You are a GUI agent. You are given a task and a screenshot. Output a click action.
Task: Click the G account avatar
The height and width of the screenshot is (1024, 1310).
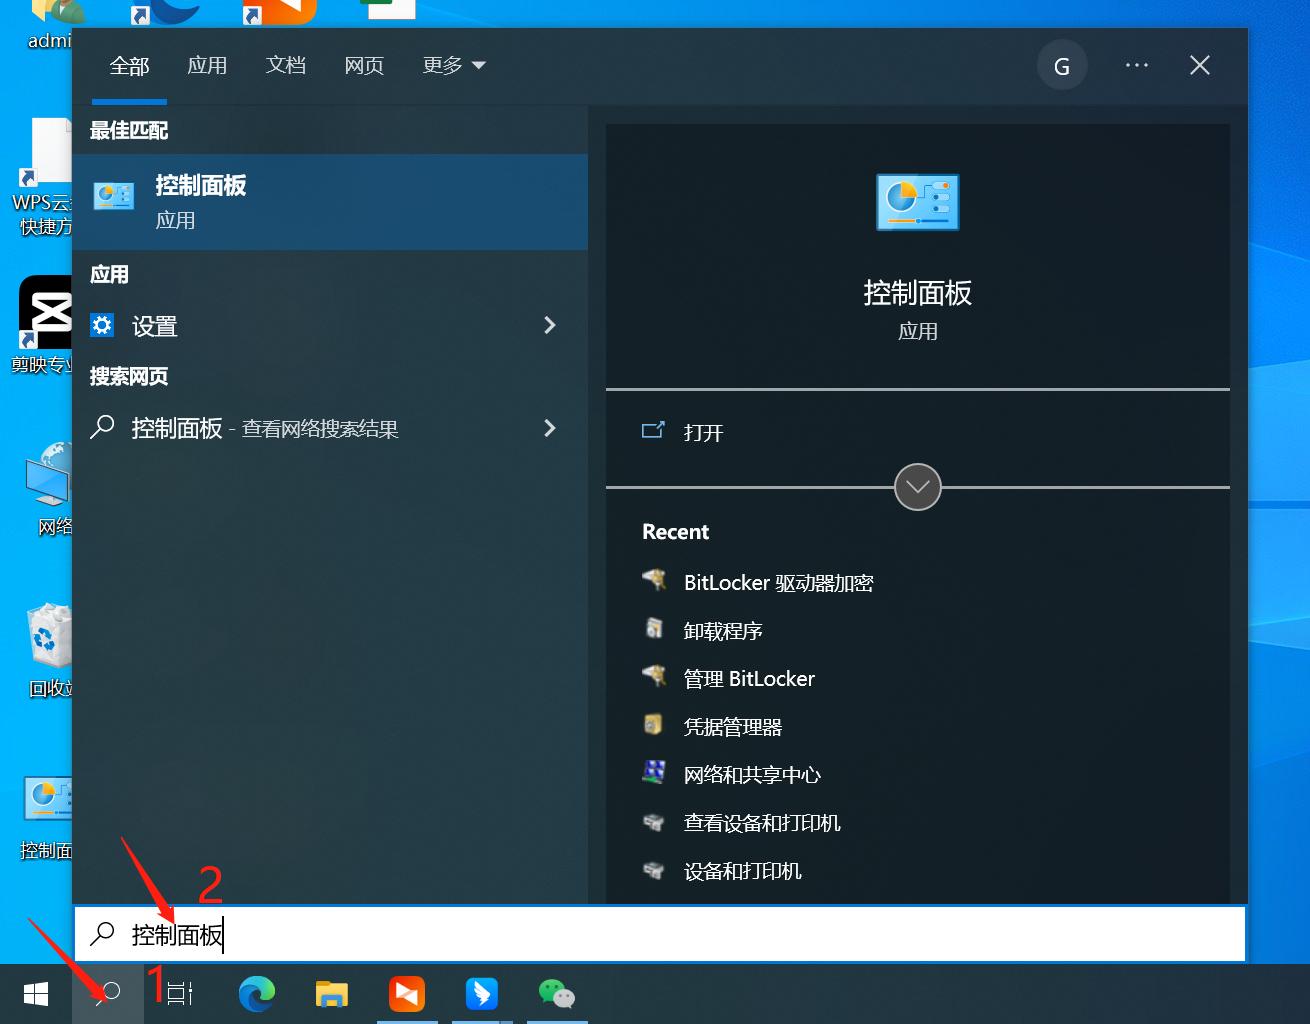1062,64
